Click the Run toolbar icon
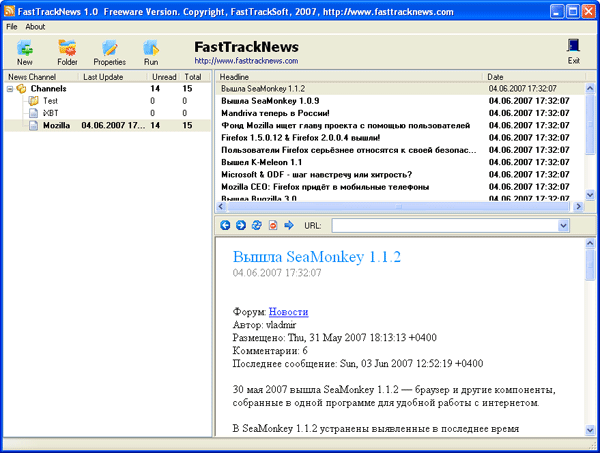Screen dimensions: 600x453 (x=151, y=52)
